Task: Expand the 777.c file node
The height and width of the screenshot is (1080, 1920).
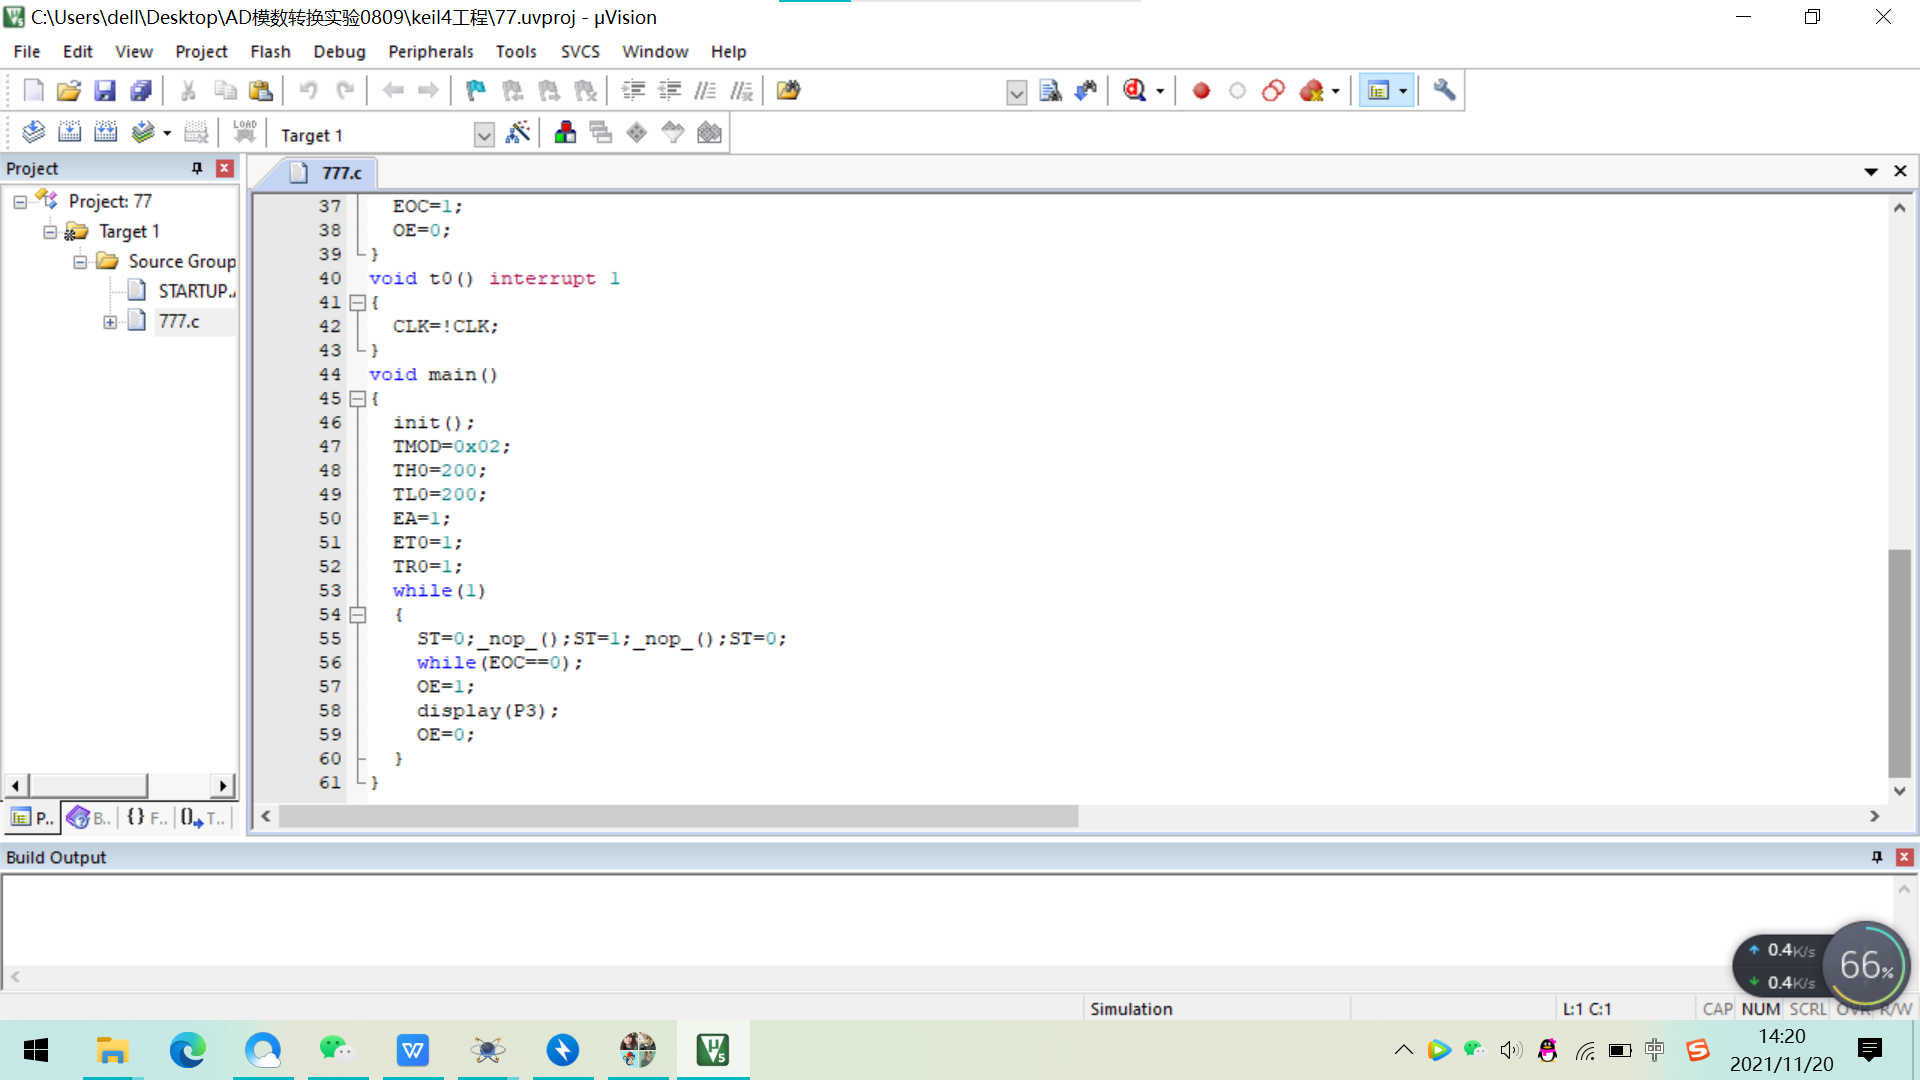Action: pos(110,322)
